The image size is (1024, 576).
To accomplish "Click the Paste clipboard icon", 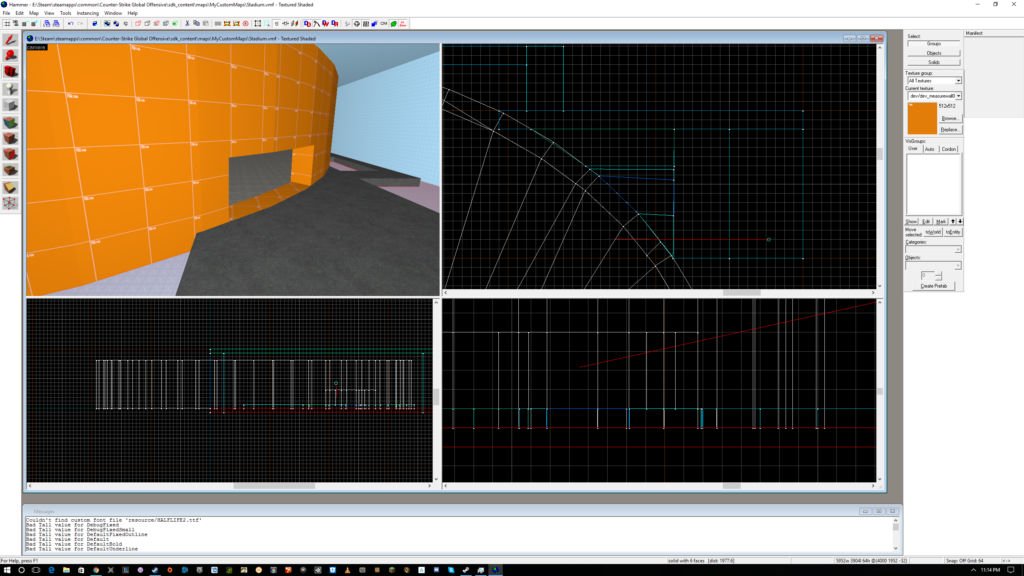I will [x=206, y=24].
